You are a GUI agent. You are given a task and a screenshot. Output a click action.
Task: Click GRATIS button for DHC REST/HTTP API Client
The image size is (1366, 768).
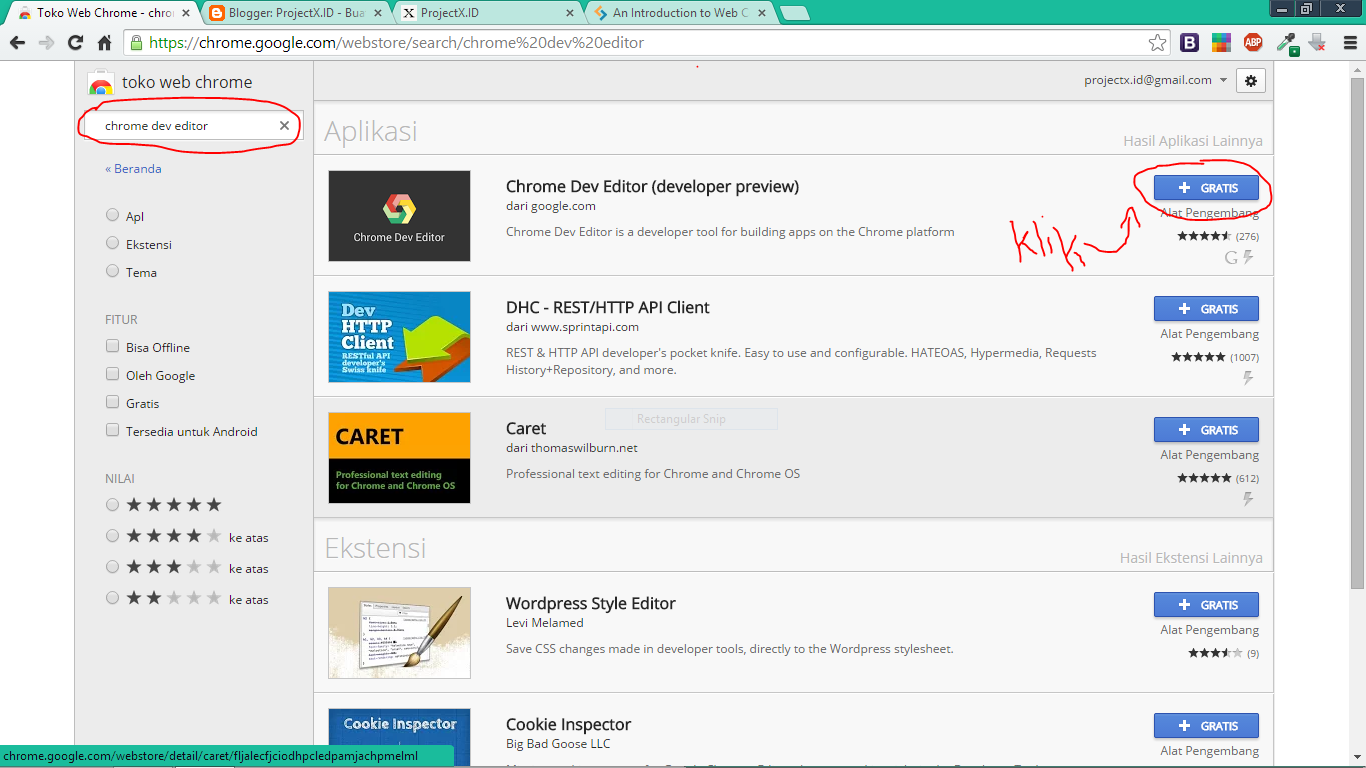(x=1206, y=309)
